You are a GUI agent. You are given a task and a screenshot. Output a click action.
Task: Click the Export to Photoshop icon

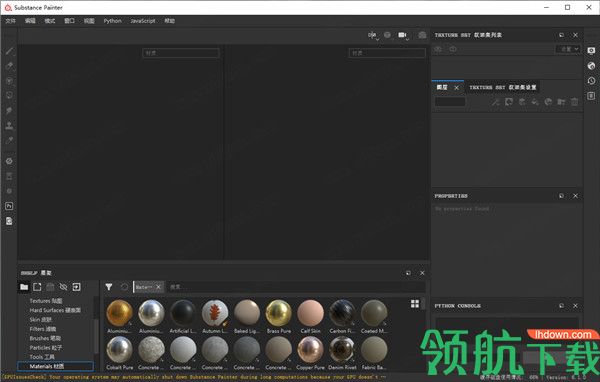[9, 206]
